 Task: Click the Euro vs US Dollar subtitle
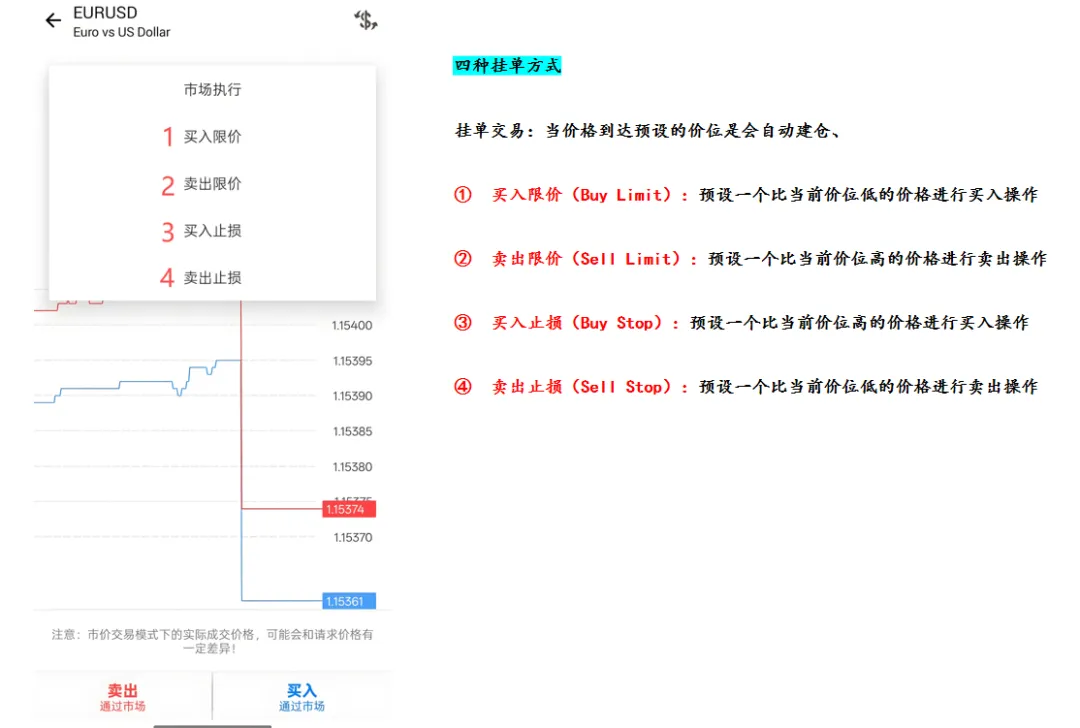pyautogui.click(x=122, y=32)
